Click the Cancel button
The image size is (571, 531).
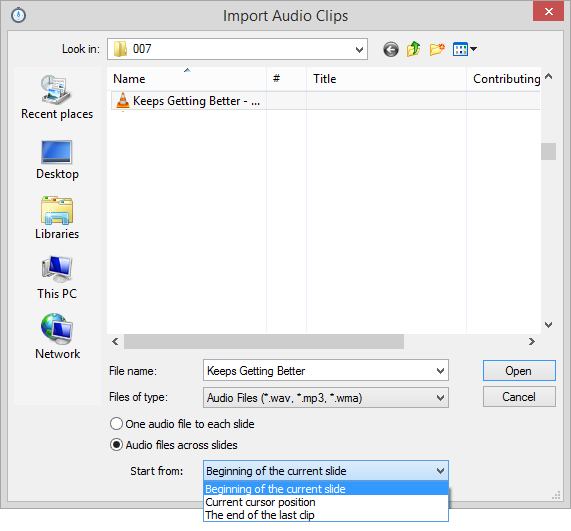(519, 397)
